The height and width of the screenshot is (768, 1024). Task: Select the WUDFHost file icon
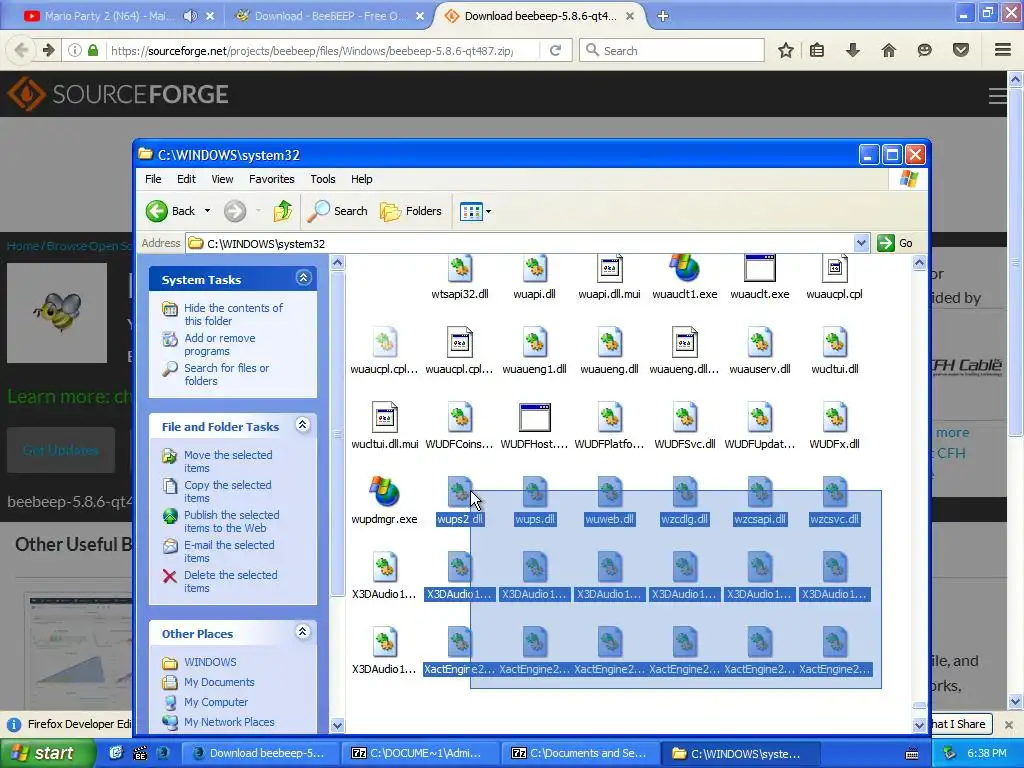pos(534,418)
